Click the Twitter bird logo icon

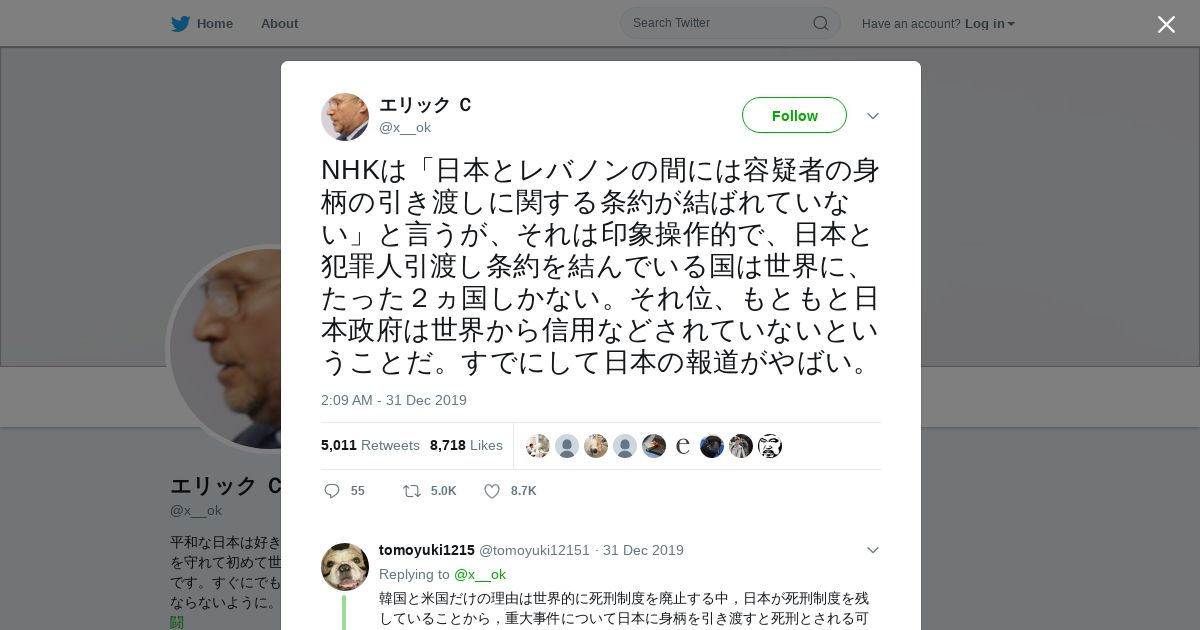point(180,23)
